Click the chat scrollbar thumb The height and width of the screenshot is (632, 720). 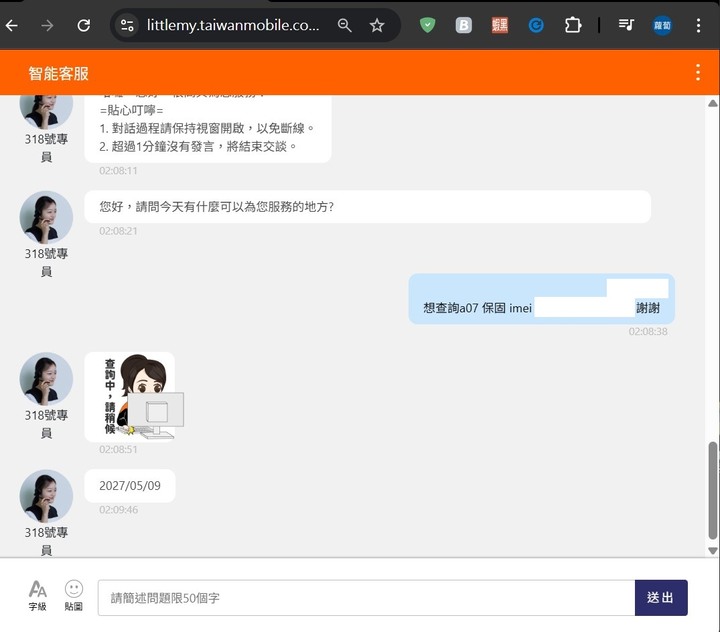(x=713, y=491)
